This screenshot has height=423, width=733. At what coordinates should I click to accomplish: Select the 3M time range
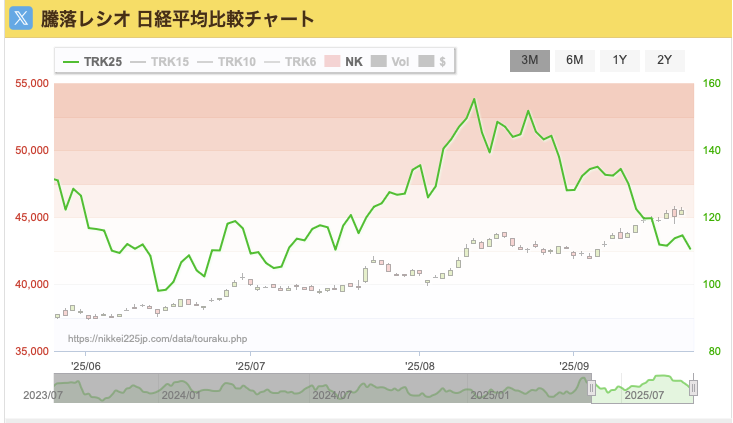(529, 60)
